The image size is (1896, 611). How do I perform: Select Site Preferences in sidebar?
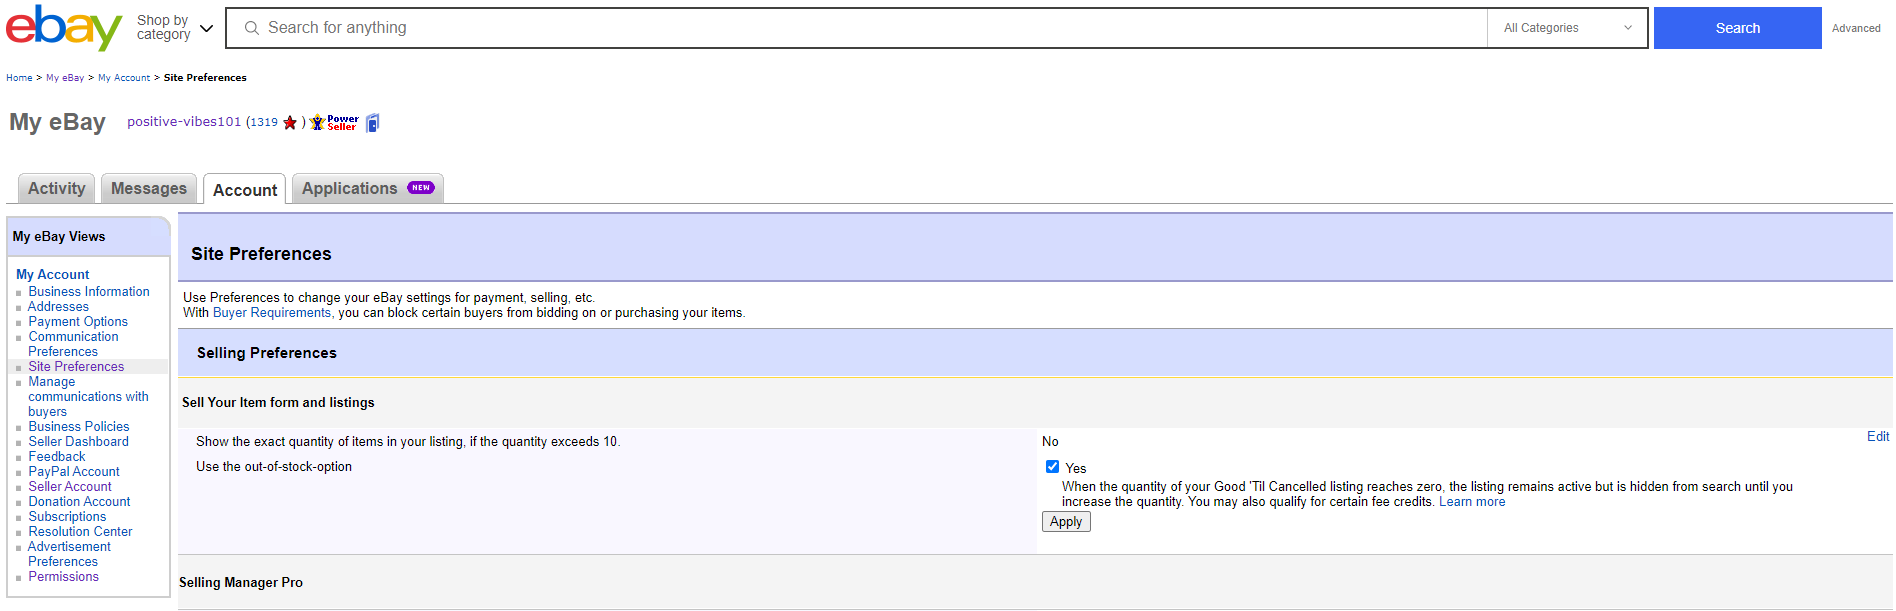point(76,367)
